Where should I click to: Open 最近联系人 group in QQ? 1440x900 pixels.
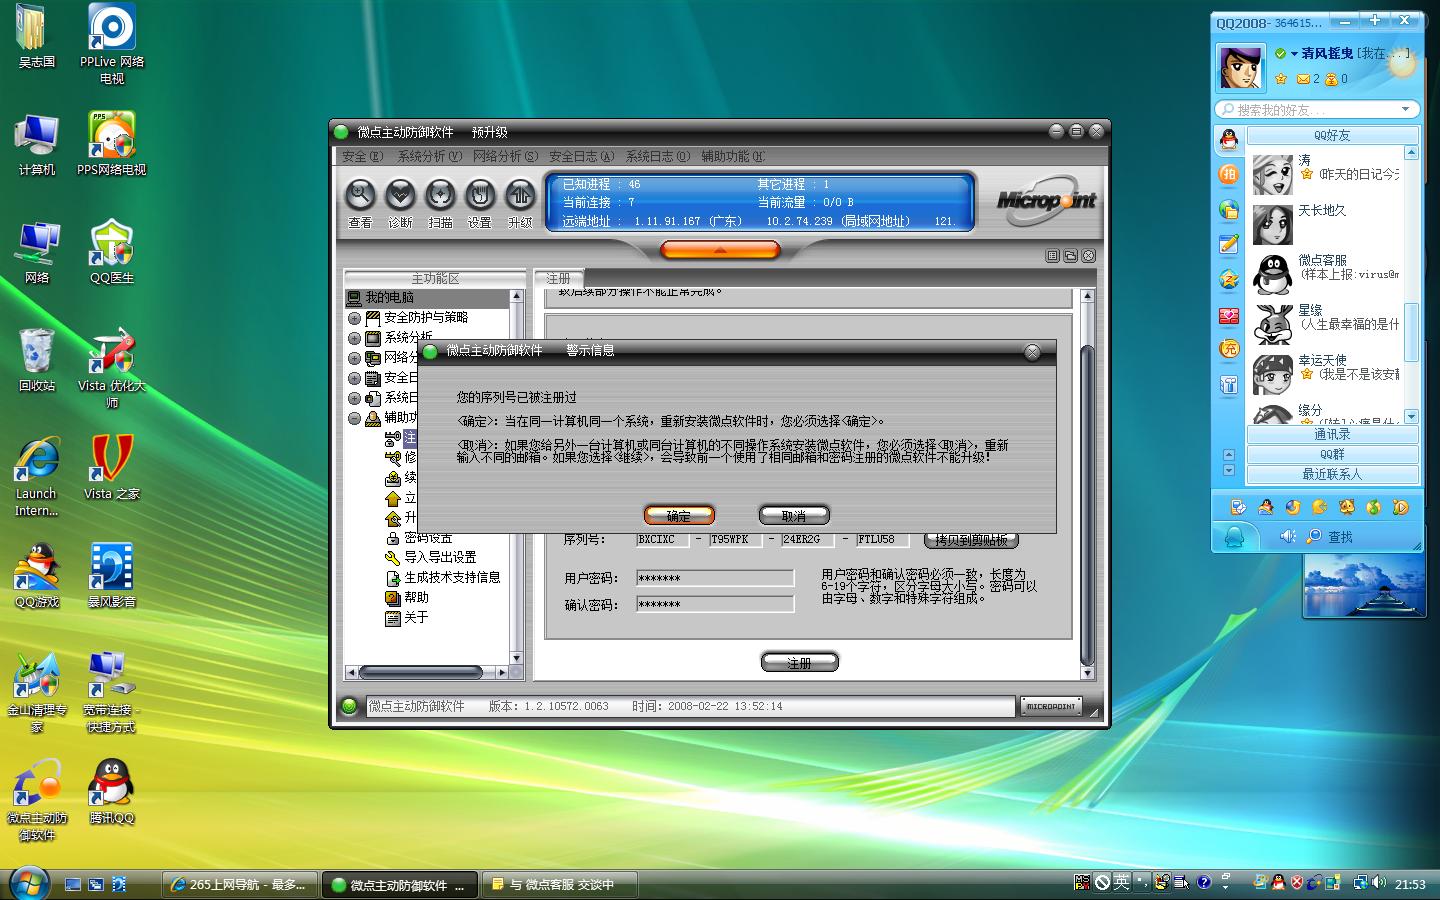[1332, 474]
